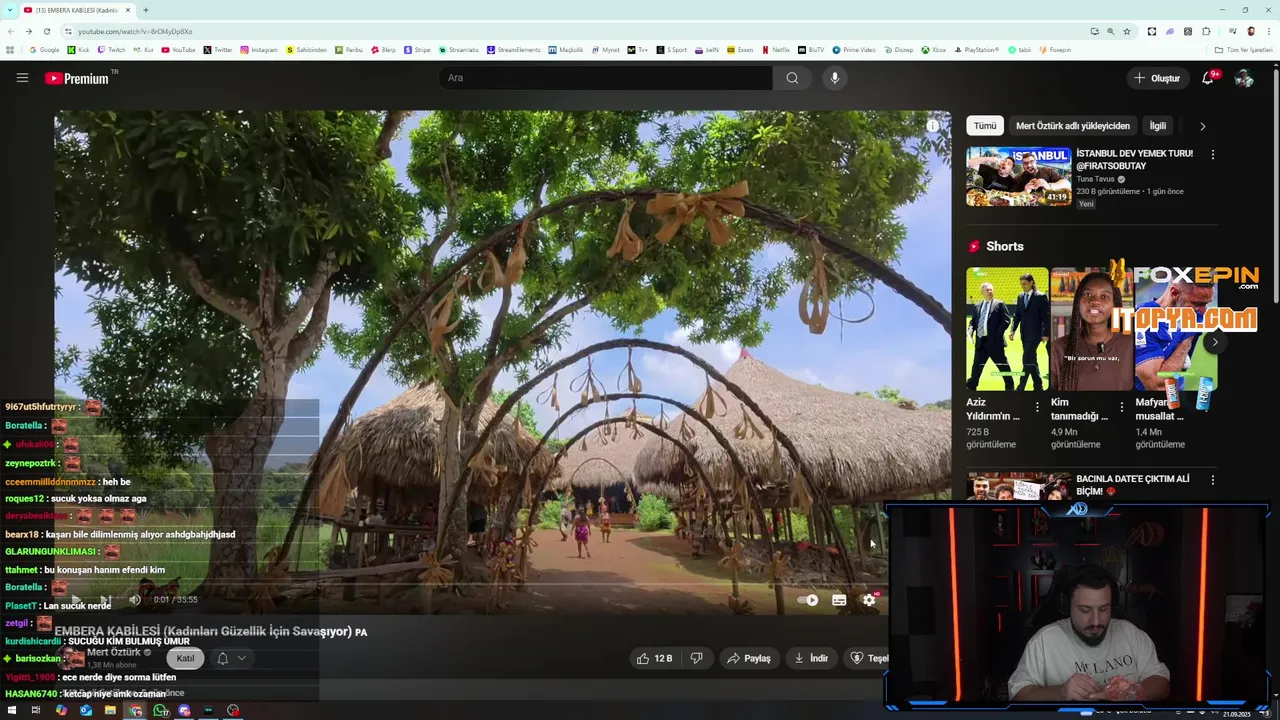Open Windows Start menu
The width and height of the screenshot is (1280, 720).
click(12, 711)
